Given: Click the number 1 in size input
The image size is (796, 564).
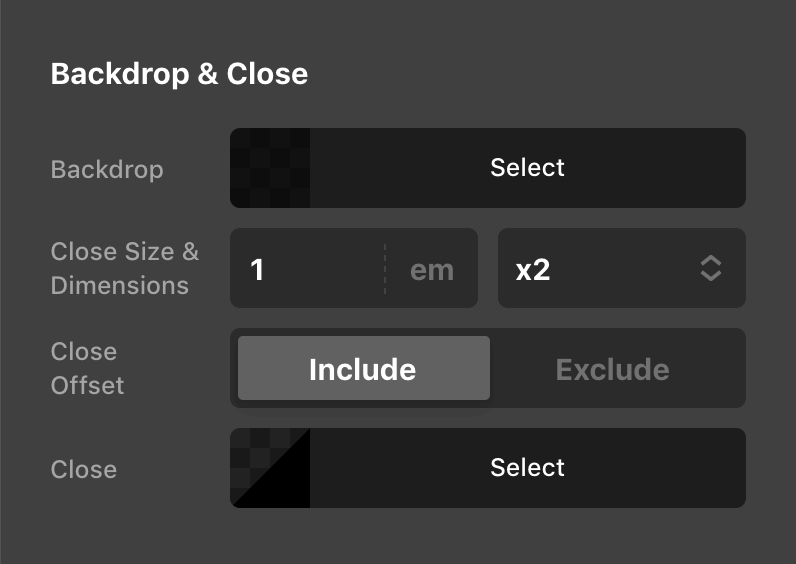Looking at the screenshot, I should coord(257,269).
